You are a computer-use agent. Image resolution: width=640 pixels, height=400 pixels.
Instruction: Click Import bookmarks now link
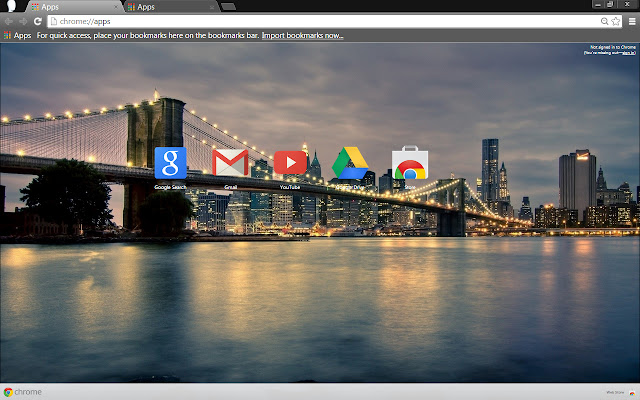pos(302,36)
